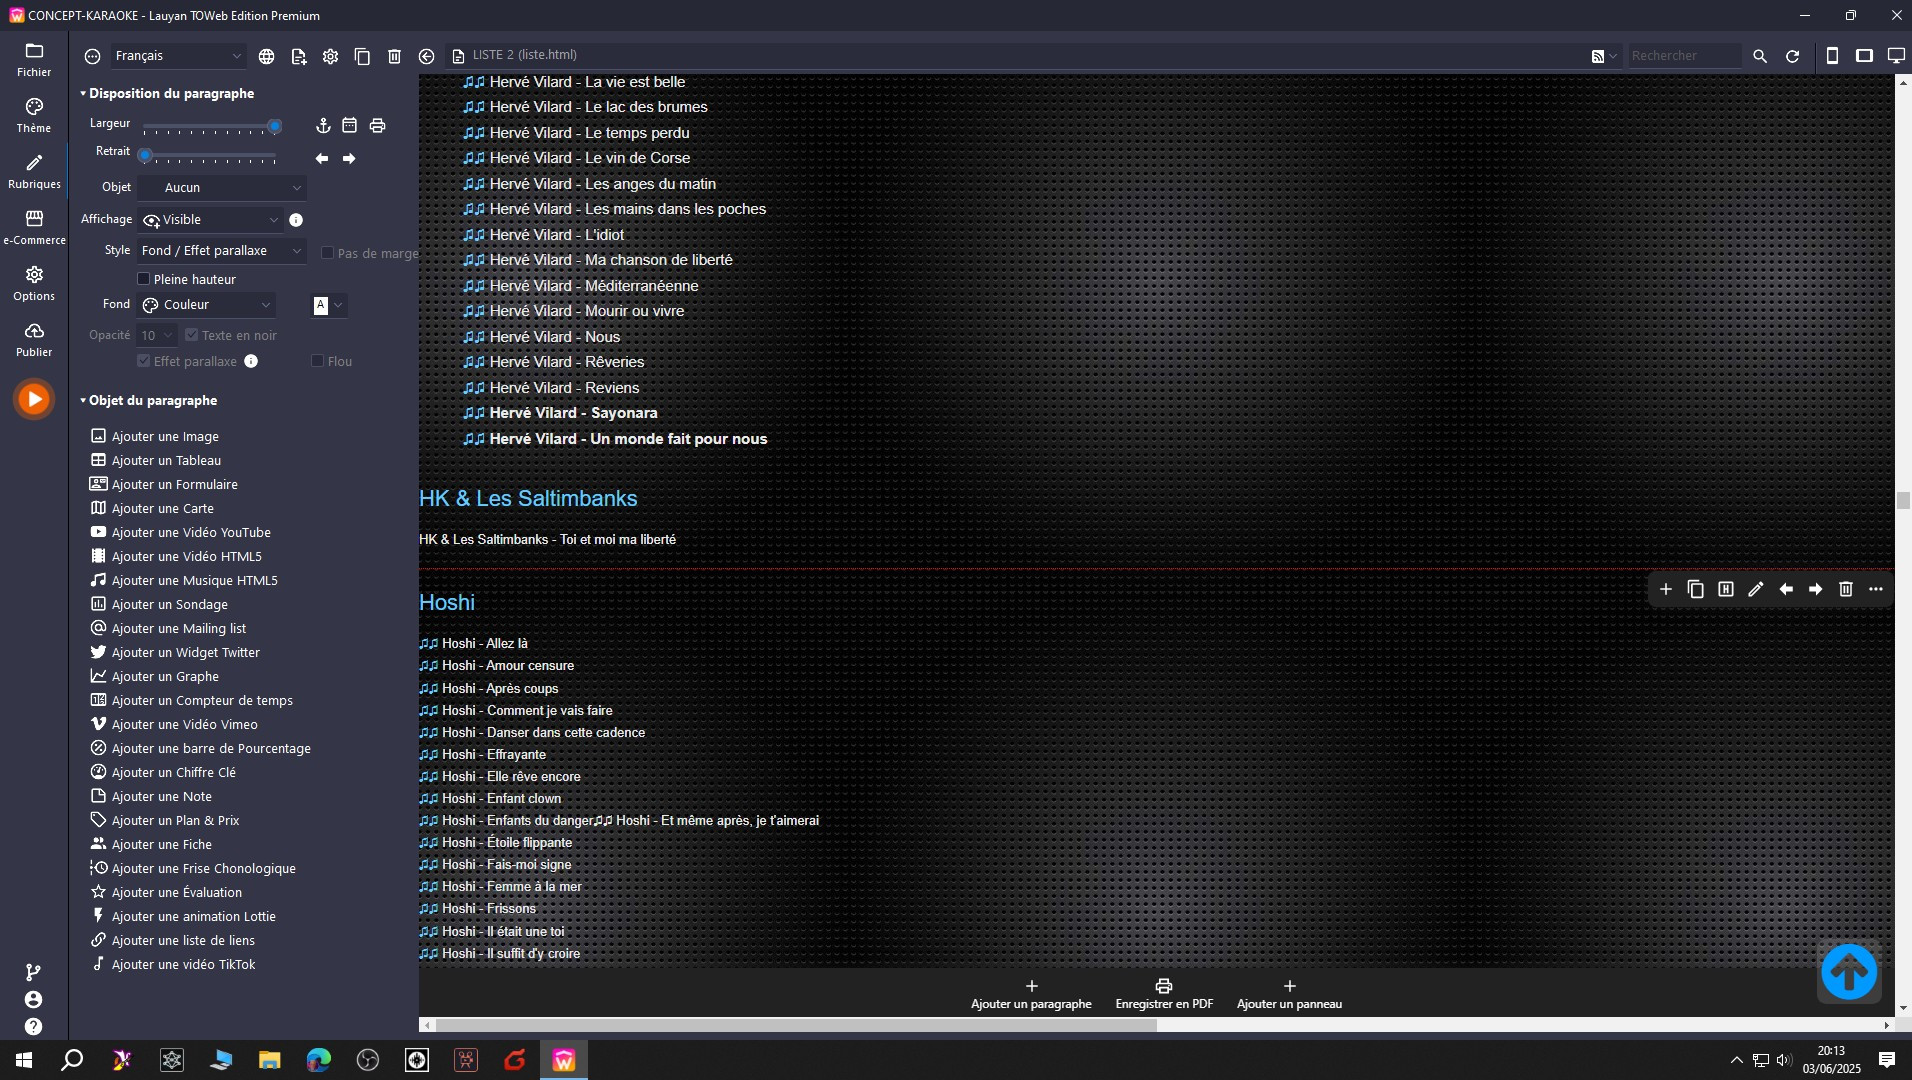The height and width of the screenshot is (1080, 1912).
Task: Click the search magnifier icon
Action: (x=1760, y=56)
